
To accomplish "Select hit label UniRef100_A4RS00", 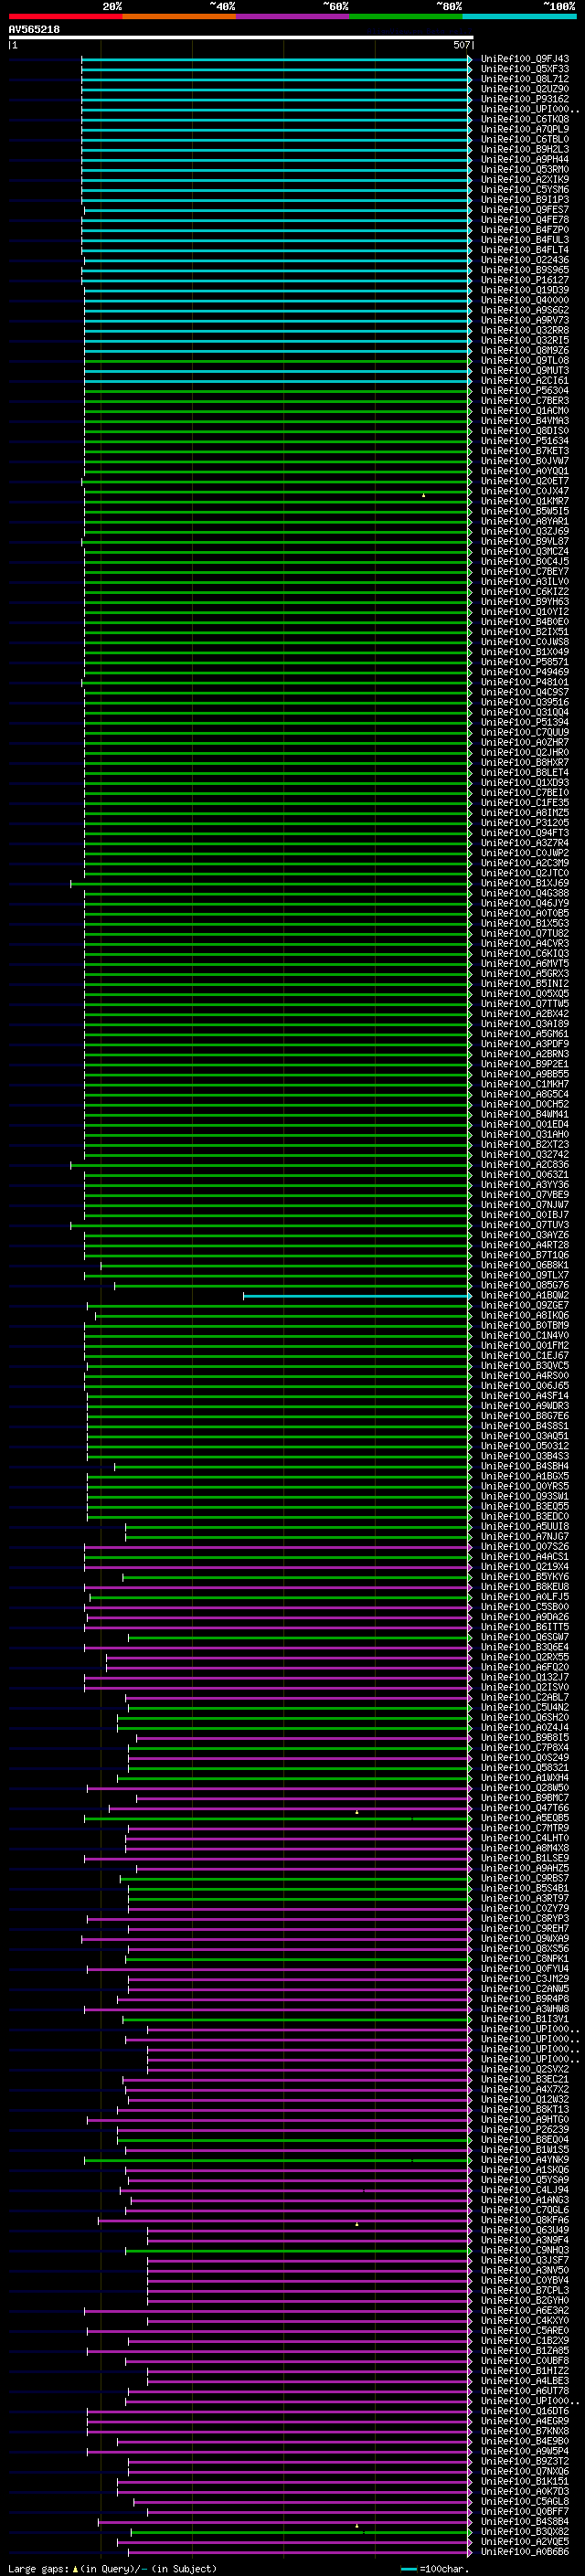I will (525, 1376).
